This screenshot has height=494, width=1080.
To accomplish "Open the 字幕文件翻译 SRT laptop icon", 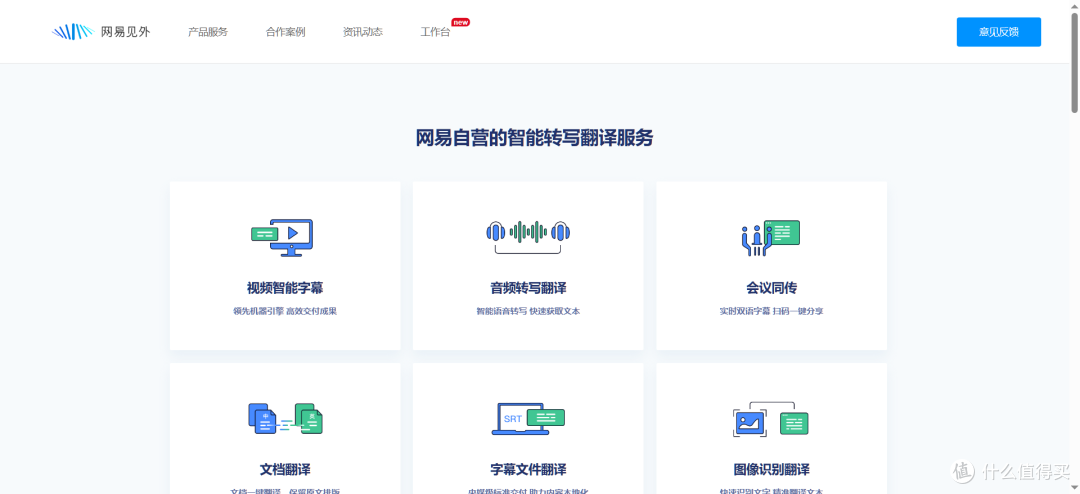I will coord(528,419).
